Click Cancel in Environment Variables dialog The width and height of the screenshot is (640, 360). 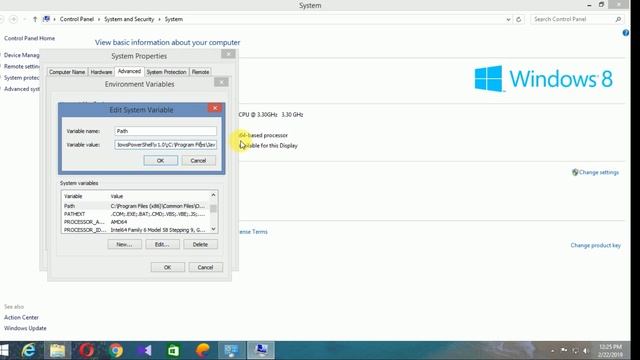tap(205, 267)
